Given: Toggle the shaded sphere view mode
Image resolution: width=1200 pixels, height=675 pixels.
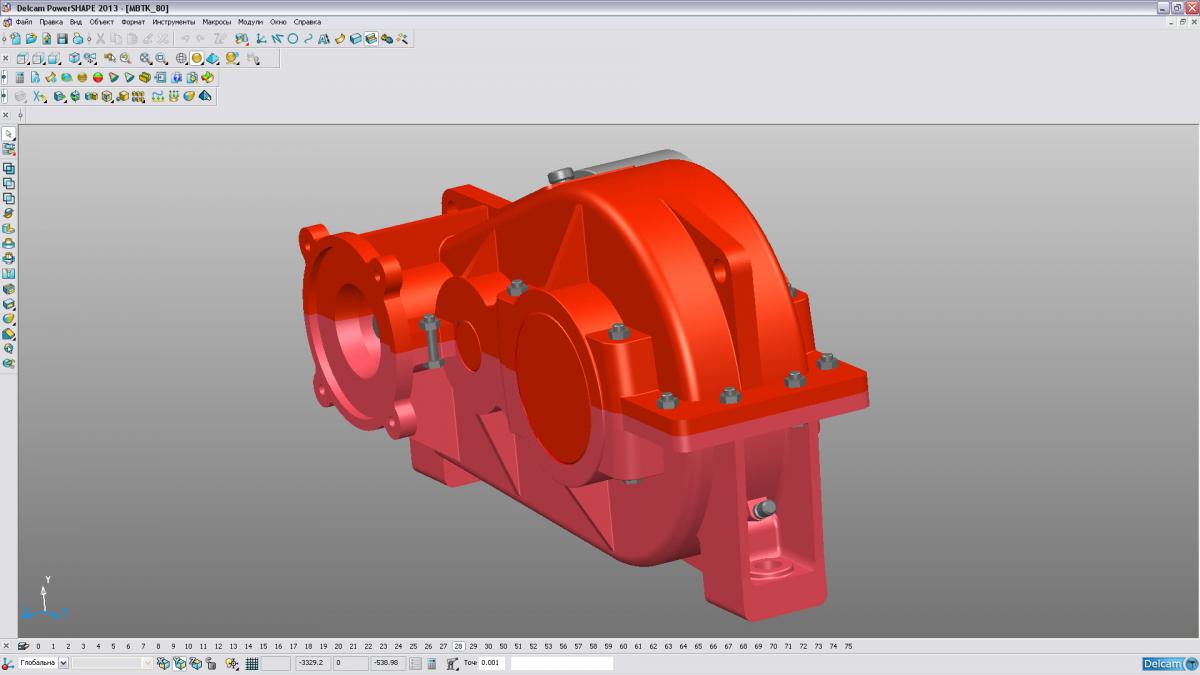Looking at the screenshot, I should (x=197, y=59).
